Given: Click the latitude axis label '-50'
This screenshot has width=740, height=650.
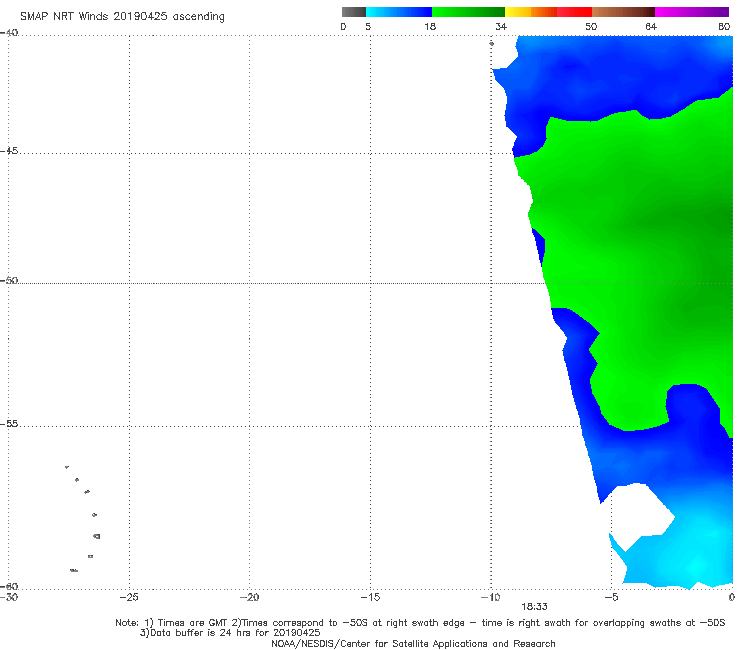Looking at the screenshot, I should click(9, 280).
